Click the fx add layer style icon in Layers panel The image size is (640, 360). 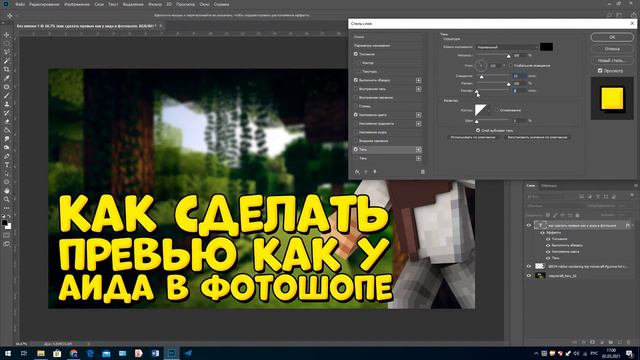(584, 342)
